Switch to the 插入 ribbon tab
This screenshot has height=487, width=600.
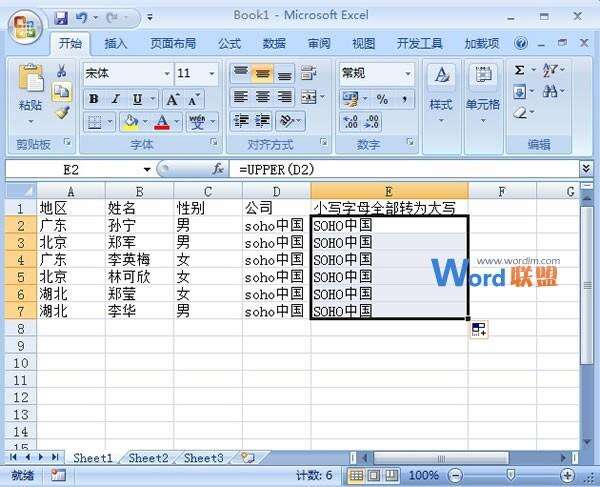[116, 44]
